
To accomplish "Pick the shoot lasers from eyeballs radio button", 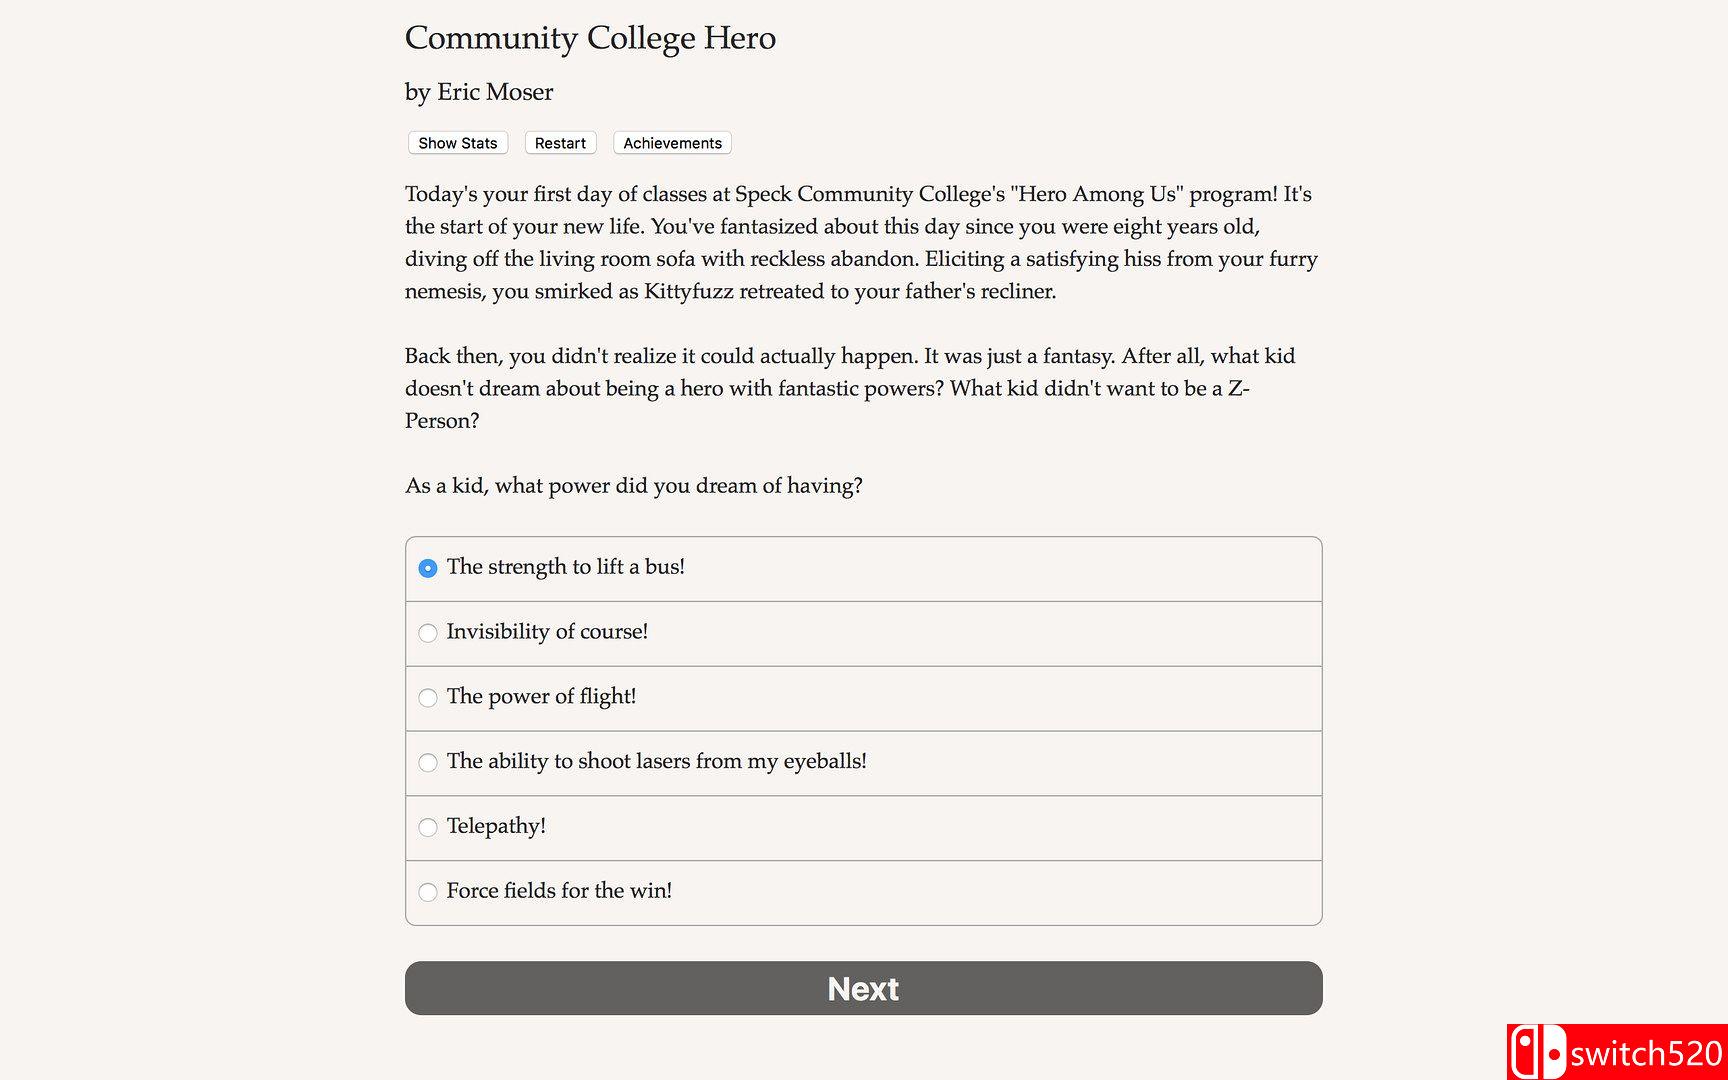I will pos(428,763).
